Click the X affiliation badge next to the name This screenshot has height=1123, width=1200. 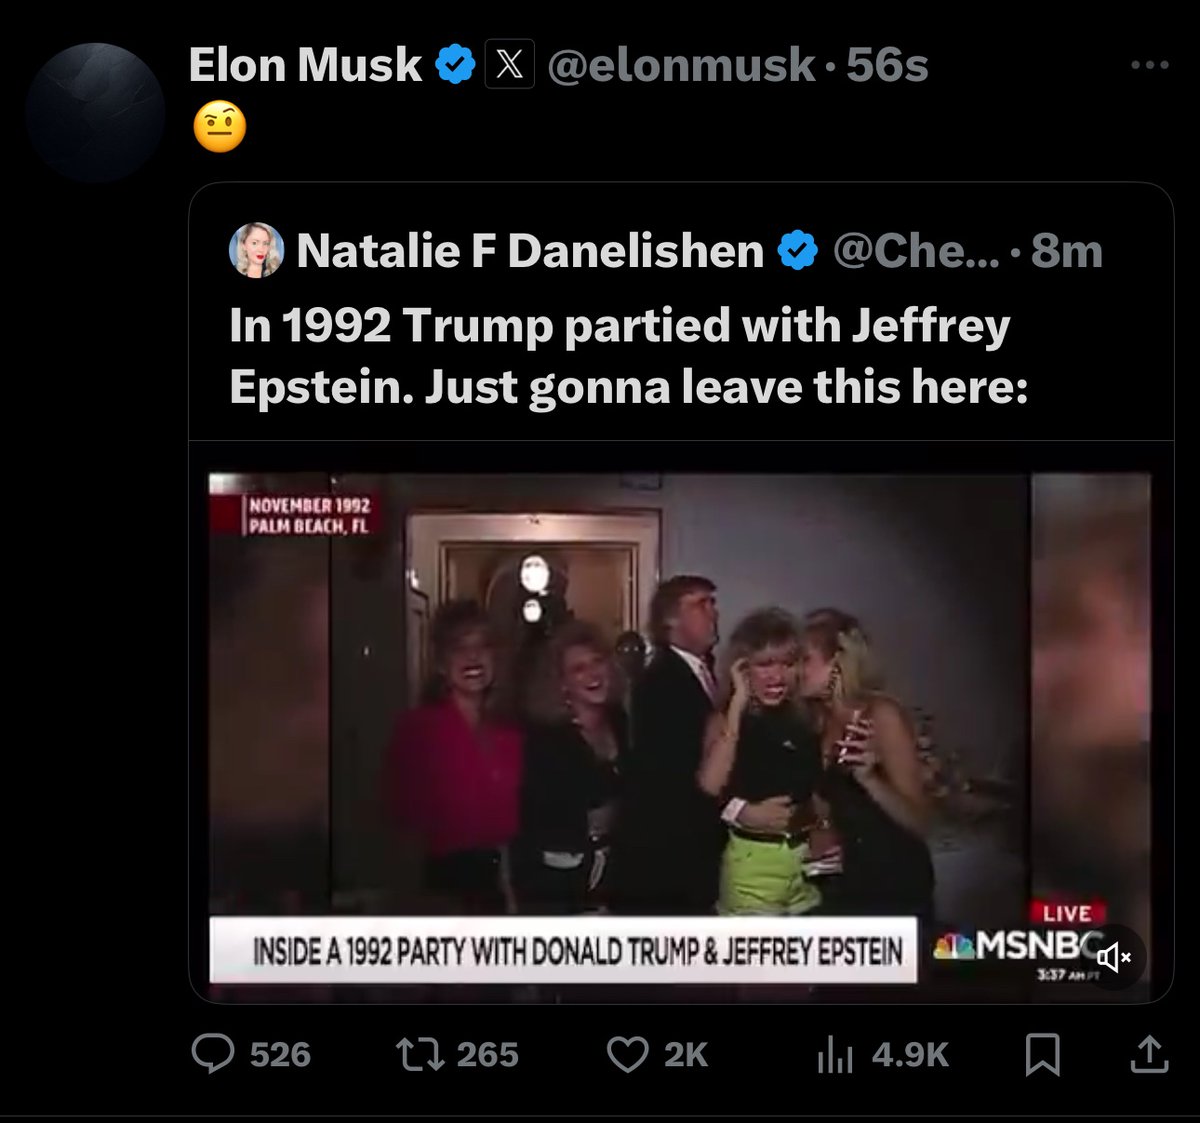tap(509, 65)
